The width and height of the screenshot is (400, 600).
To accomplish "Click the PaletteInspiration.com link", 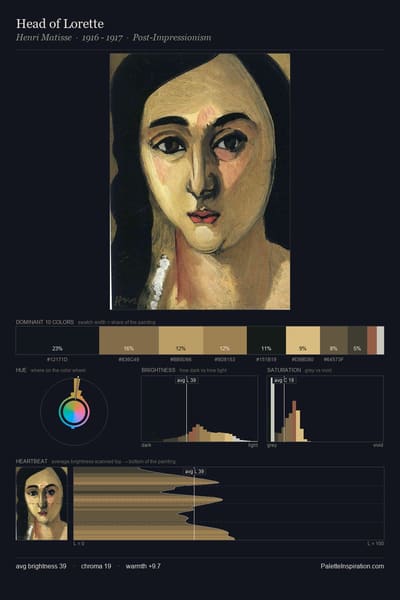I will (x=352, y=566).
